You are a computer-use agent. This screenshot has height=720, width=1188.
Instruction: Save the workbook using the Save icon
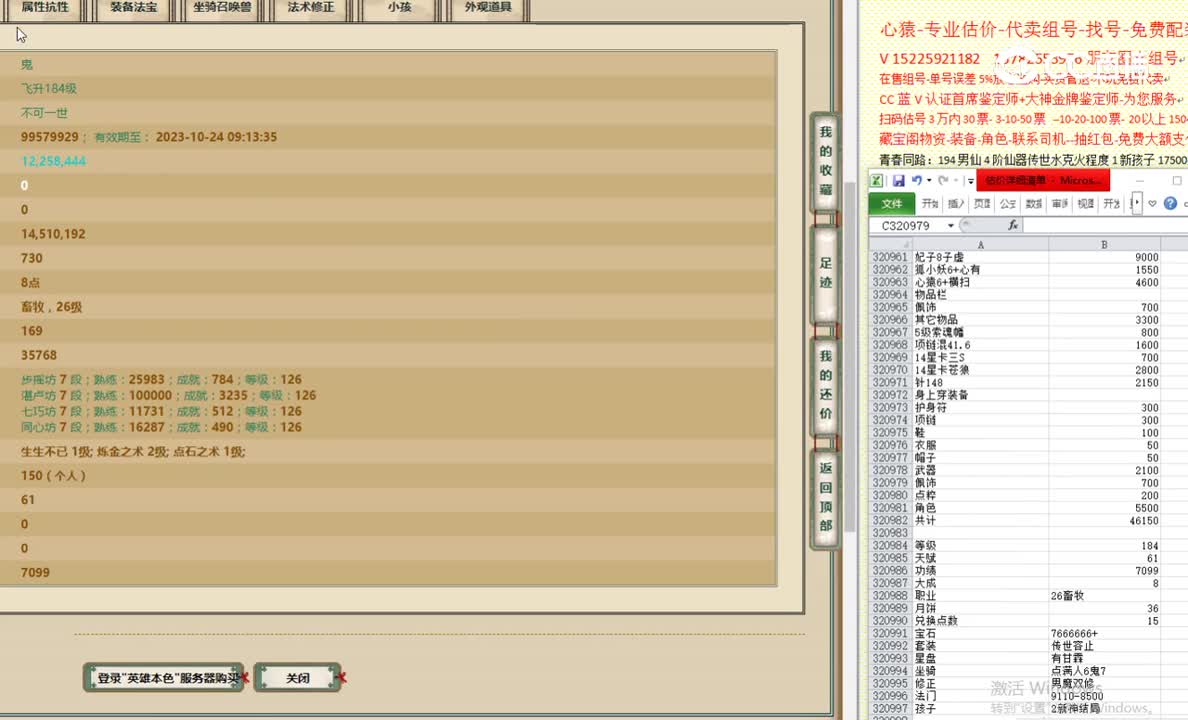899,180
